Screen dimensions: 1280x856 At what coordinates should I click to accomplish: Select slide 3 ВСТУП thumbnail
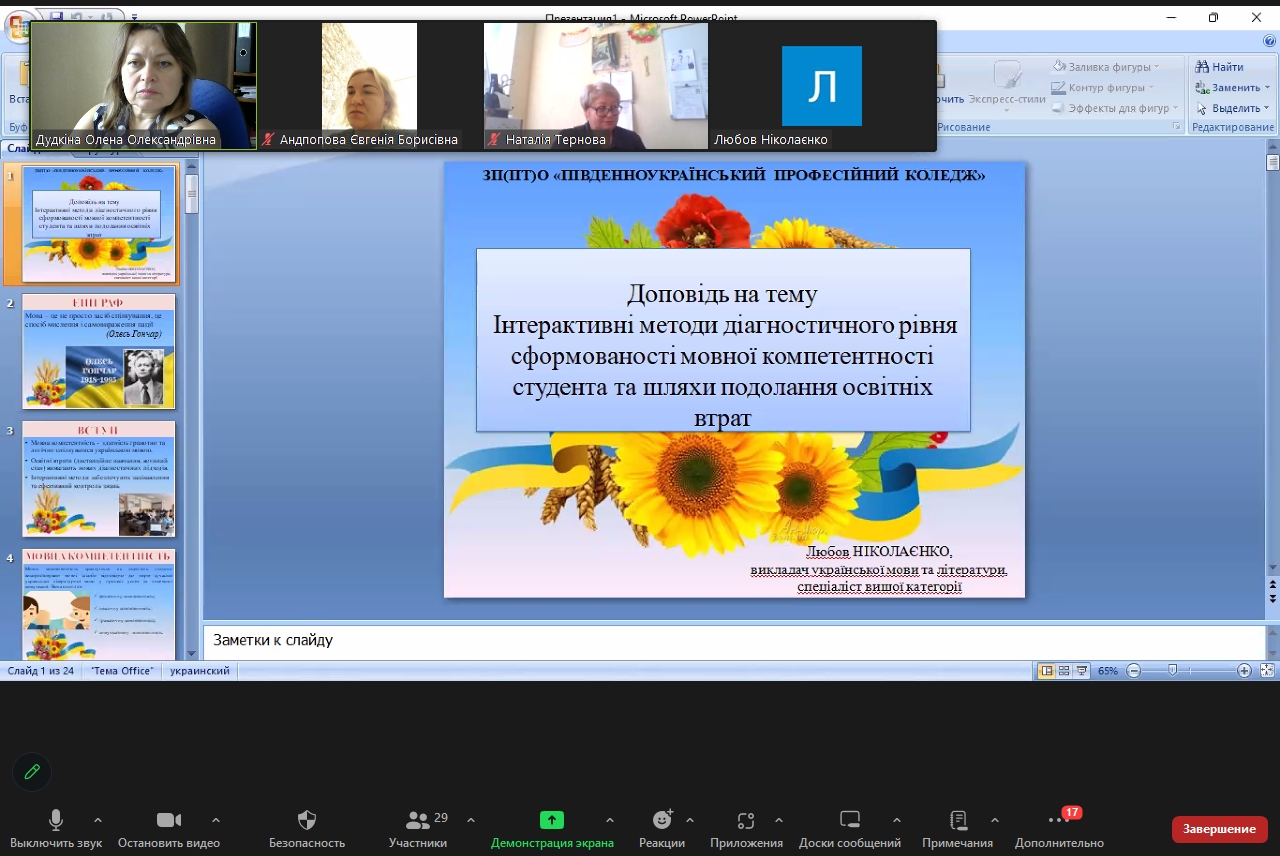click(99, 479)
